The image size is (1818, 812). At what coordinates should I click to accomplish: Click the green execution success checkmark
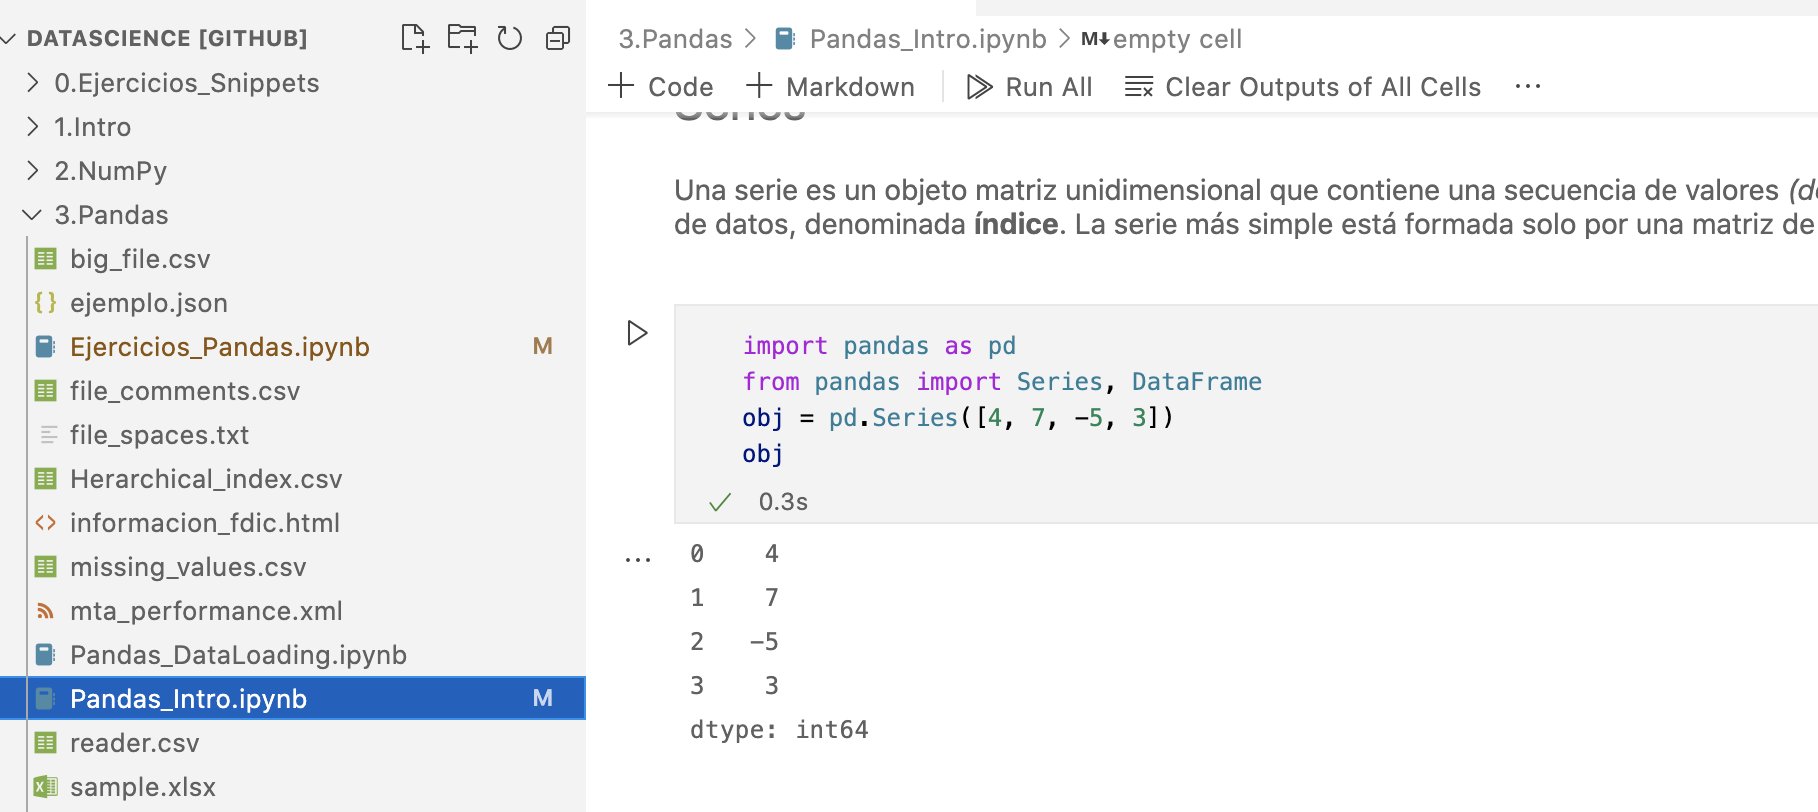coord(720,502)
